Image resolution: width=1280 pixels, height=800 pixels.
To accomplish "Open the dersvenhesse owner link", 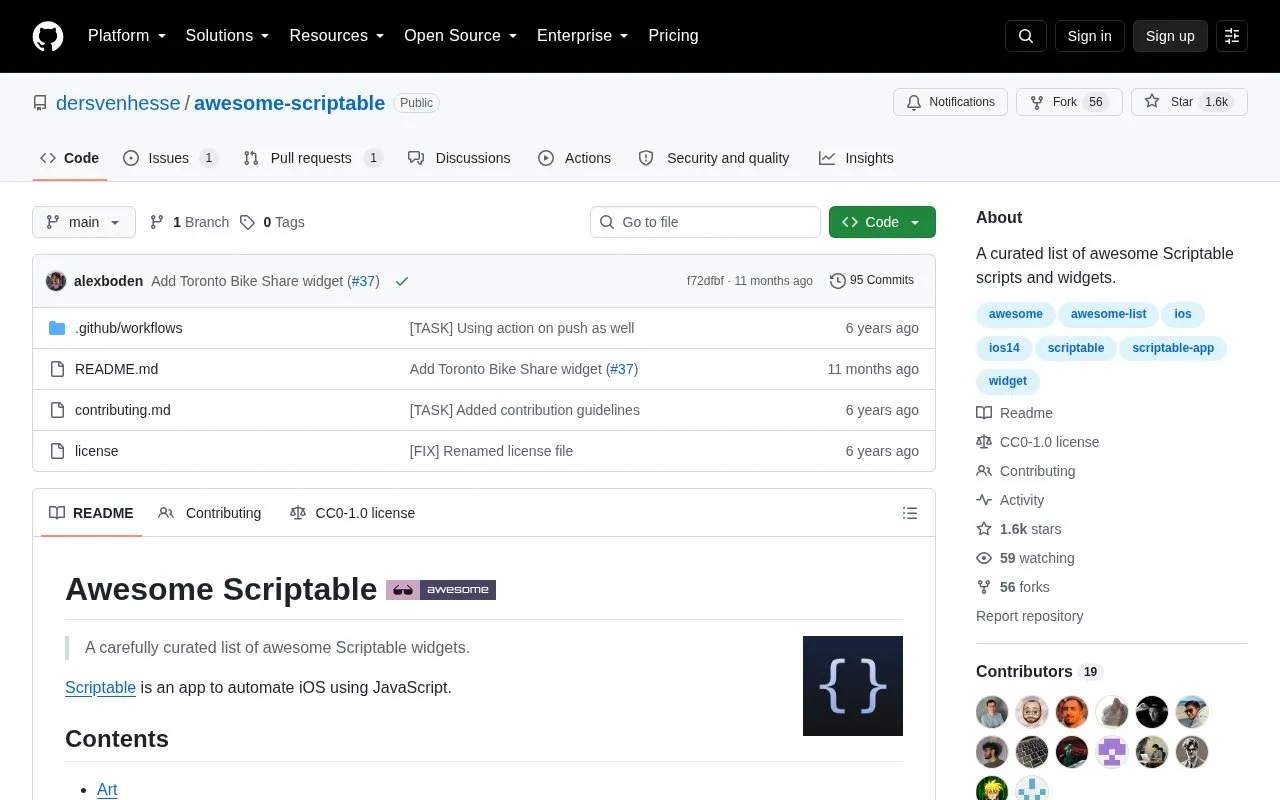I will point(118,103).
